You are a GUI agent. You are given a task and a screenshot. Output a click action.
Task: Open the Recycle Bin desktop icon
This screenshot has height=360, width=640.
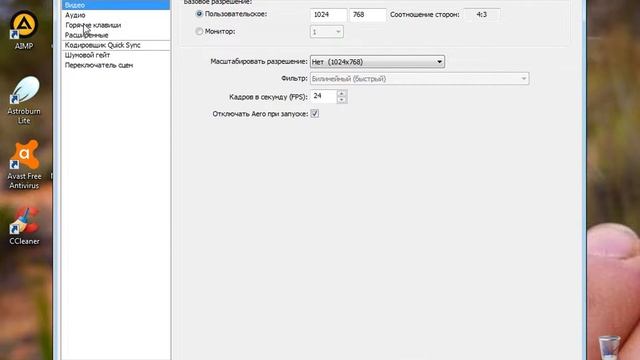click(x=609, y=347)
